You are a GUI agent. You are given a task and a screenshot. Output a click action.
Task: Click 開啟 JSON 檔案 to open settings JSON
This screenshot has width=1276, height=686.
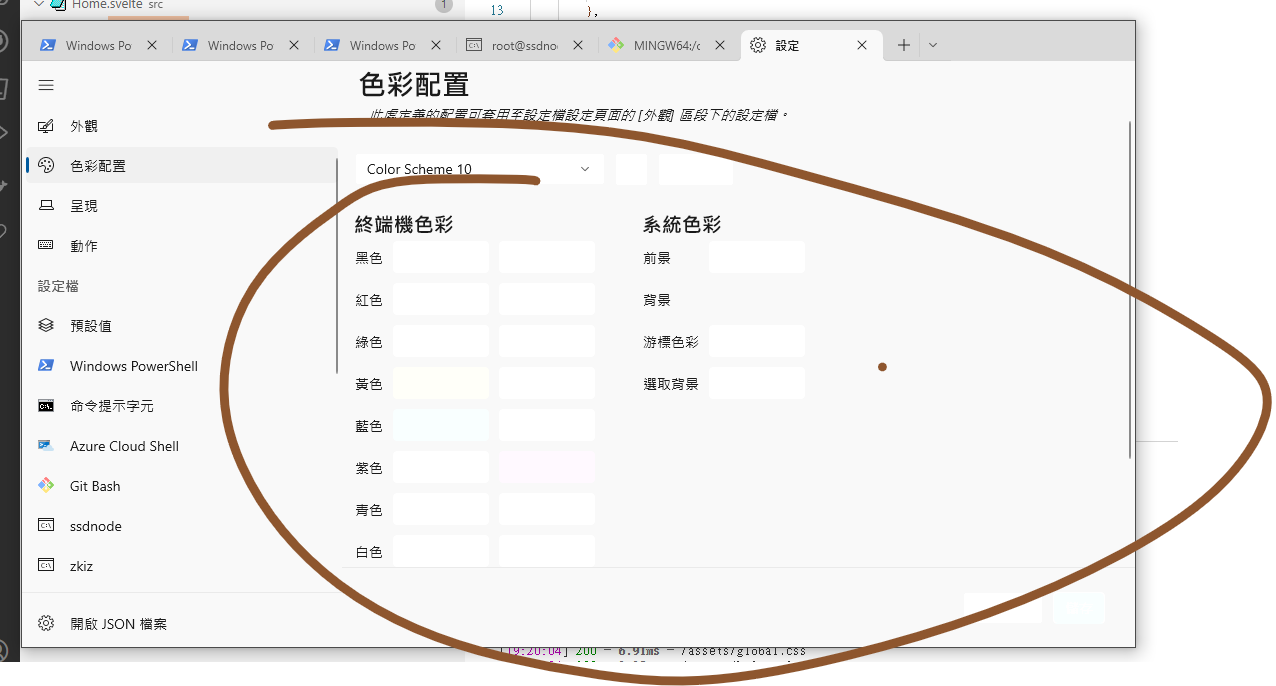click(x=182, y=624)
